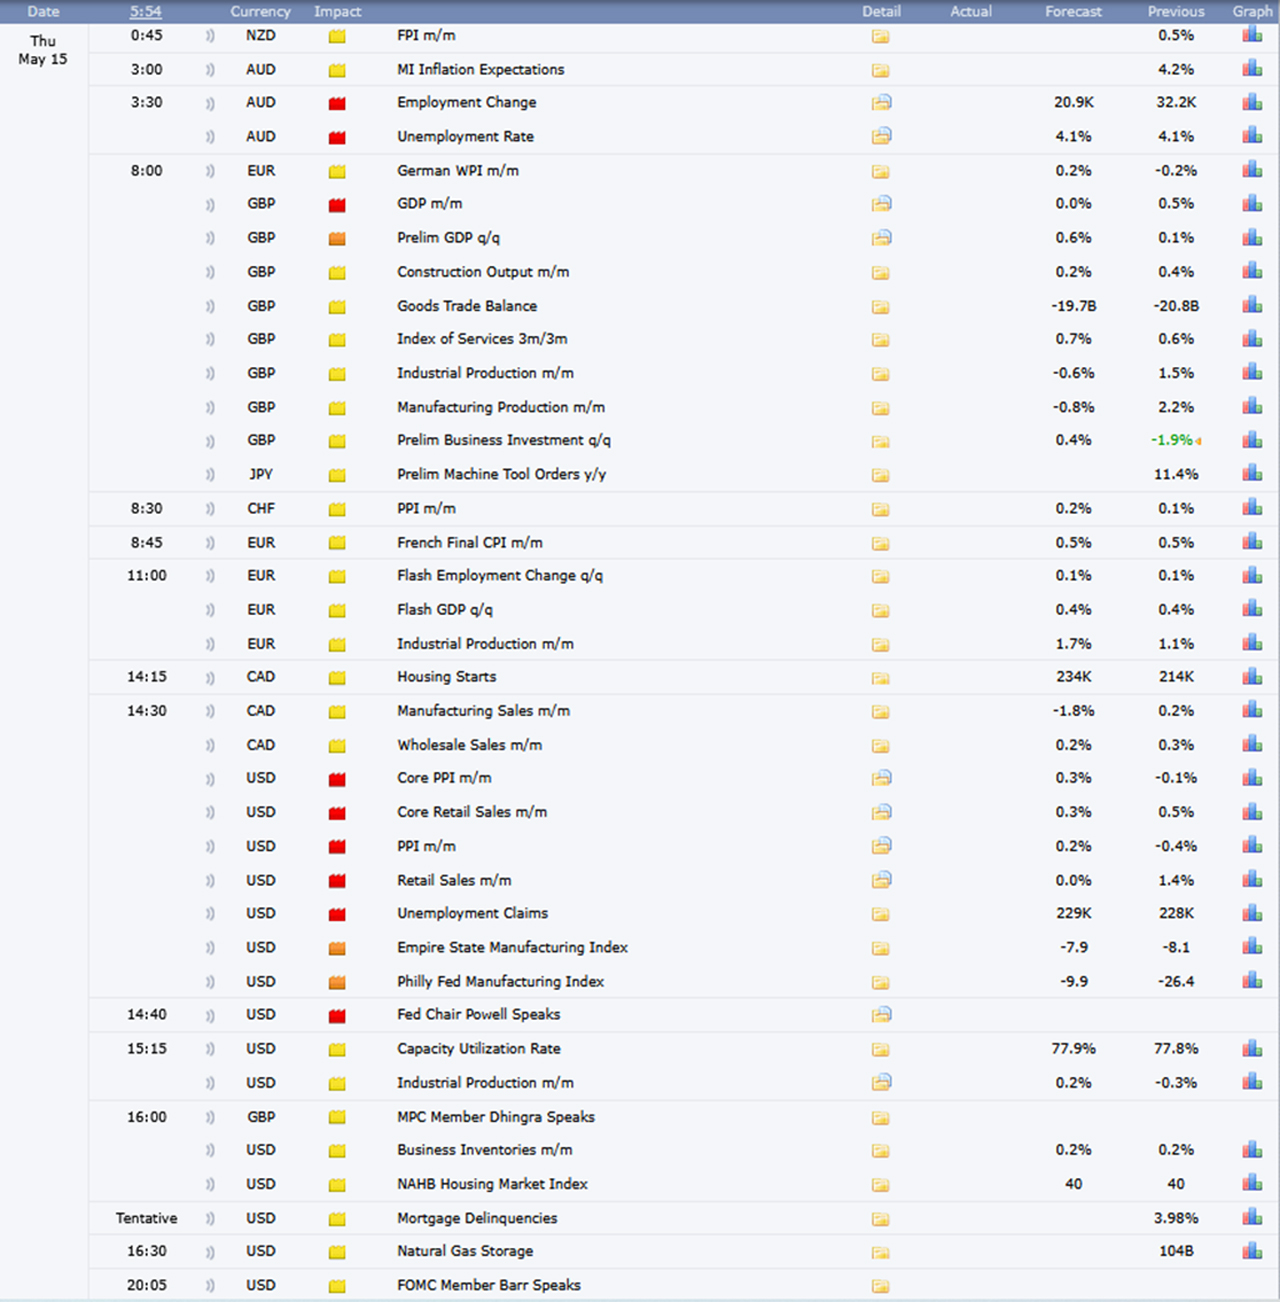1280x1302 pixels.
Task: View graph for Prelim GDP q/q
Action: (x=1252, y=237)
